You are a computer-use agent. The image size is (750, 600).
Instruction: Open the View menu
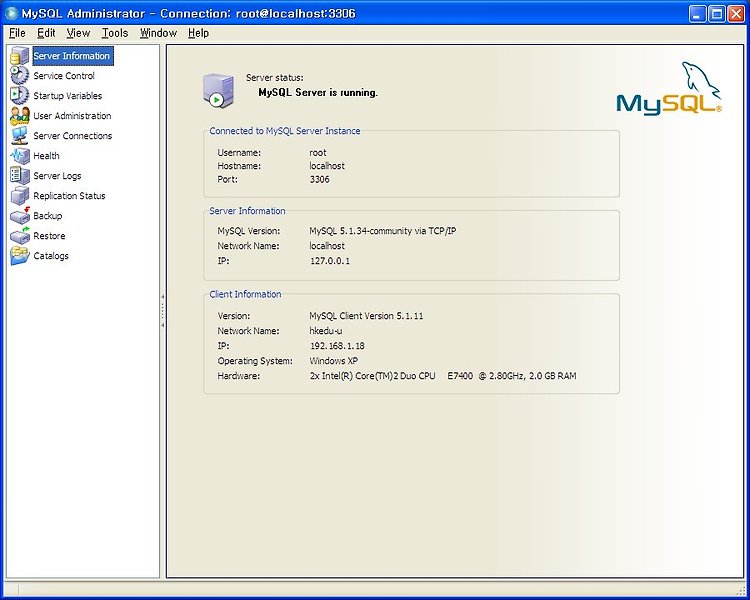78,33
